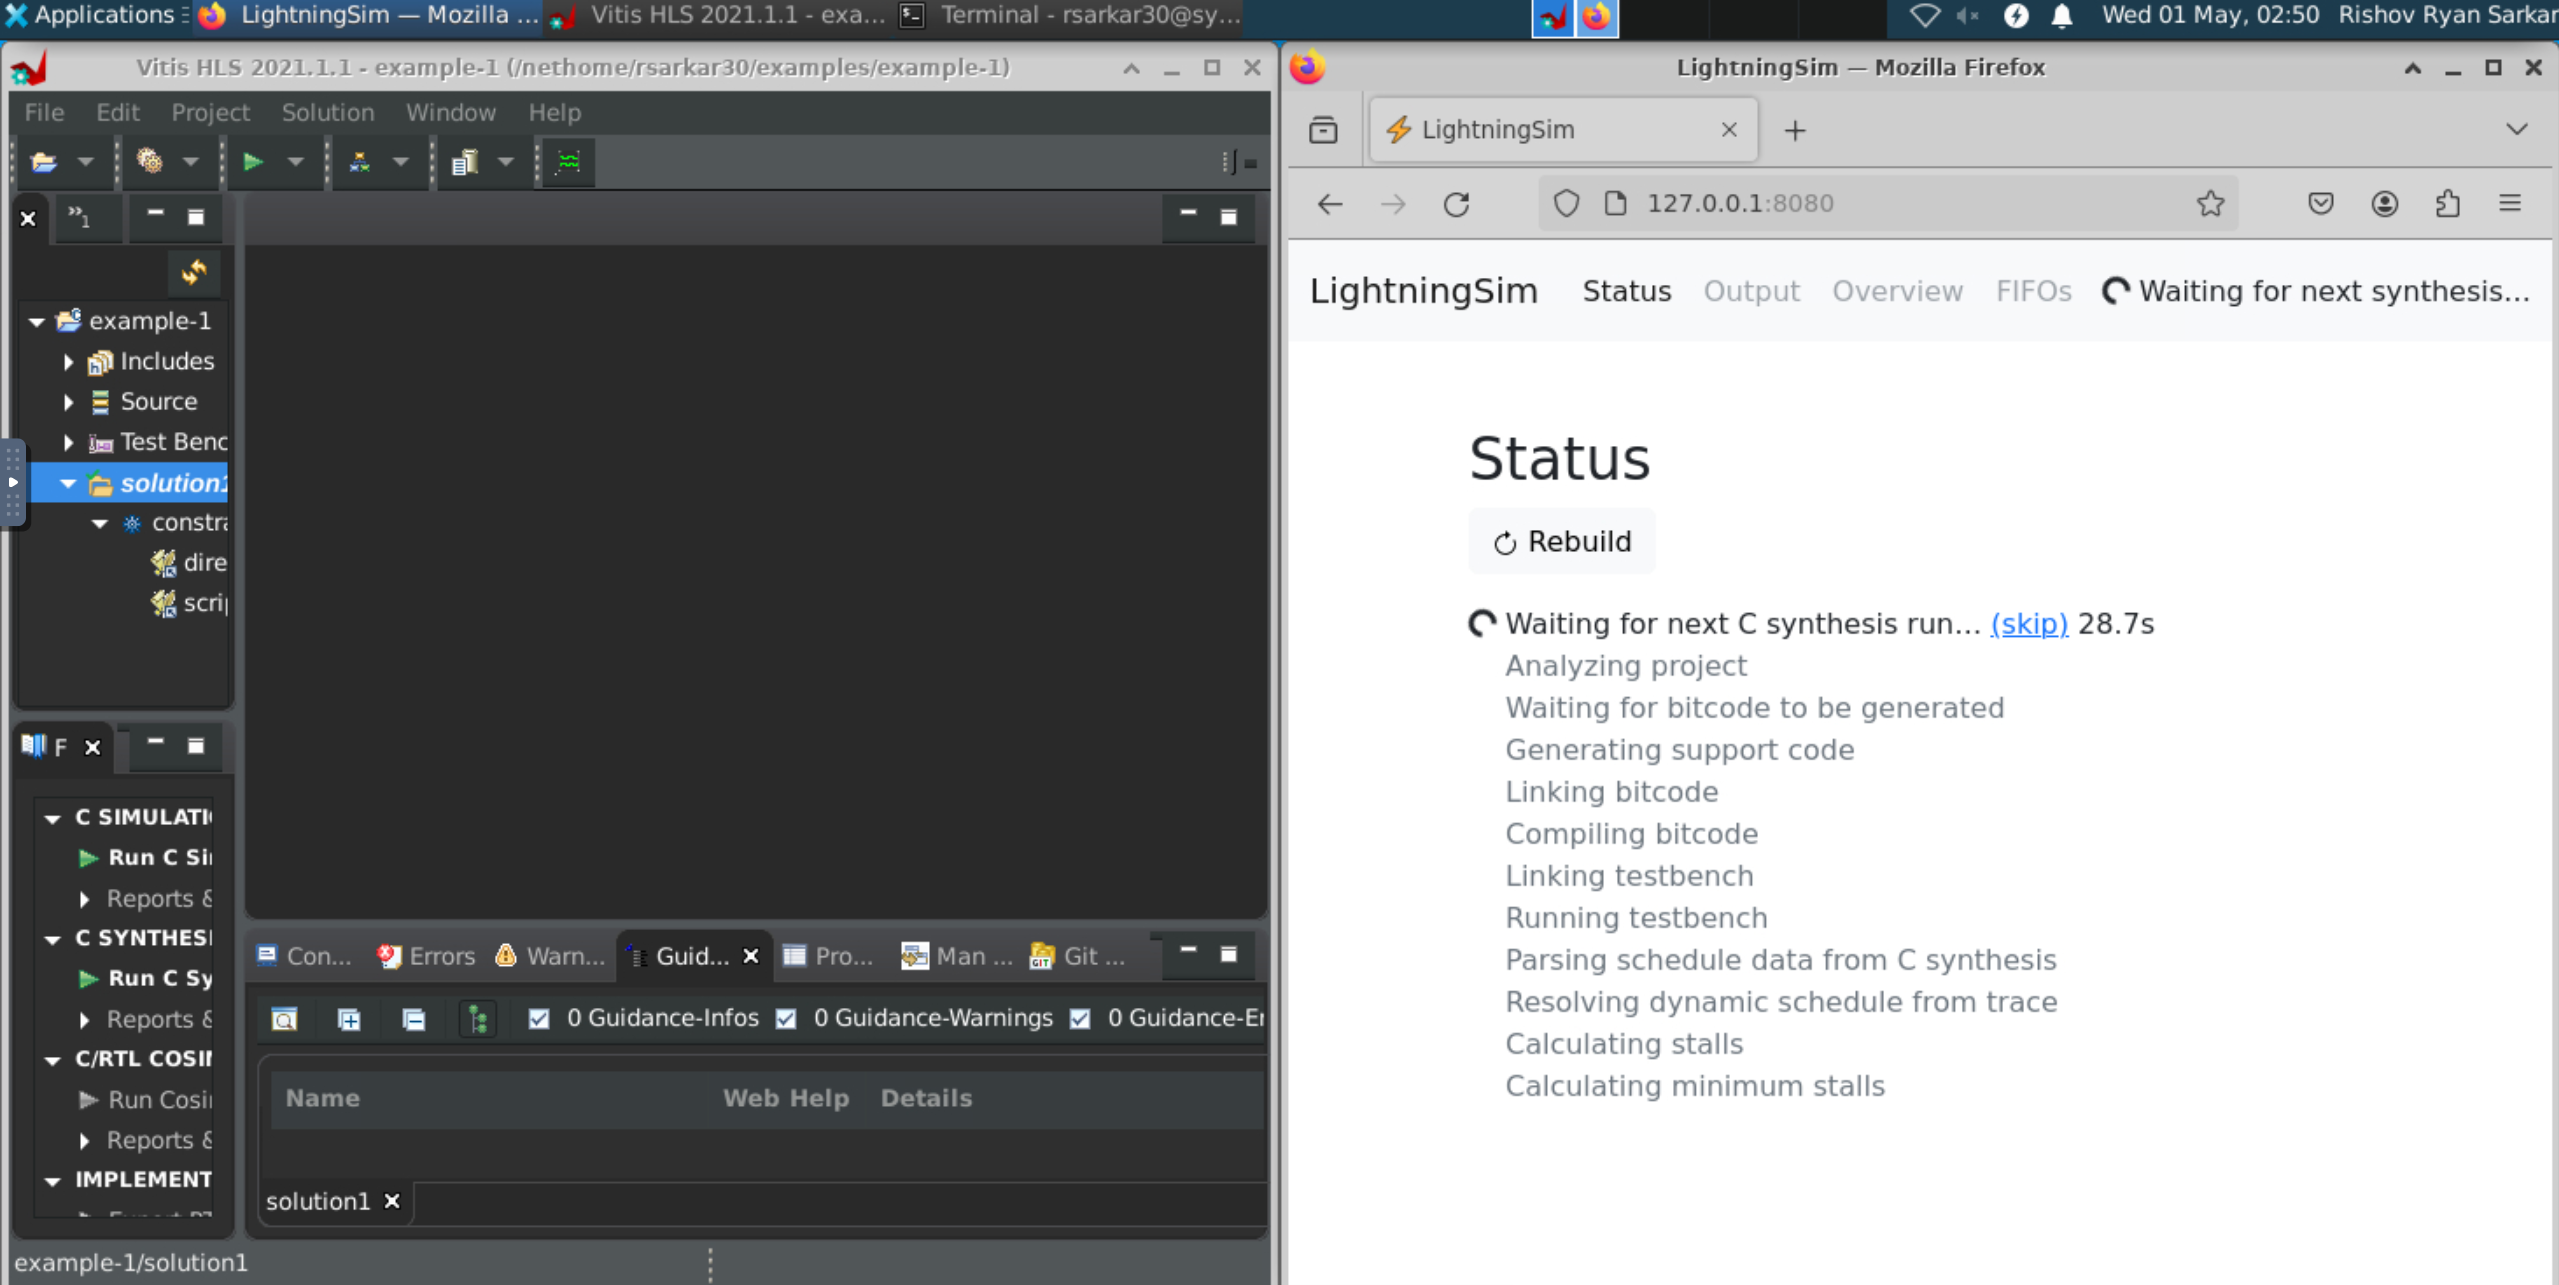Open the FIFOs page in LightningSim
This screenshot has width=2559, height=1285.
coord(2033,291)
